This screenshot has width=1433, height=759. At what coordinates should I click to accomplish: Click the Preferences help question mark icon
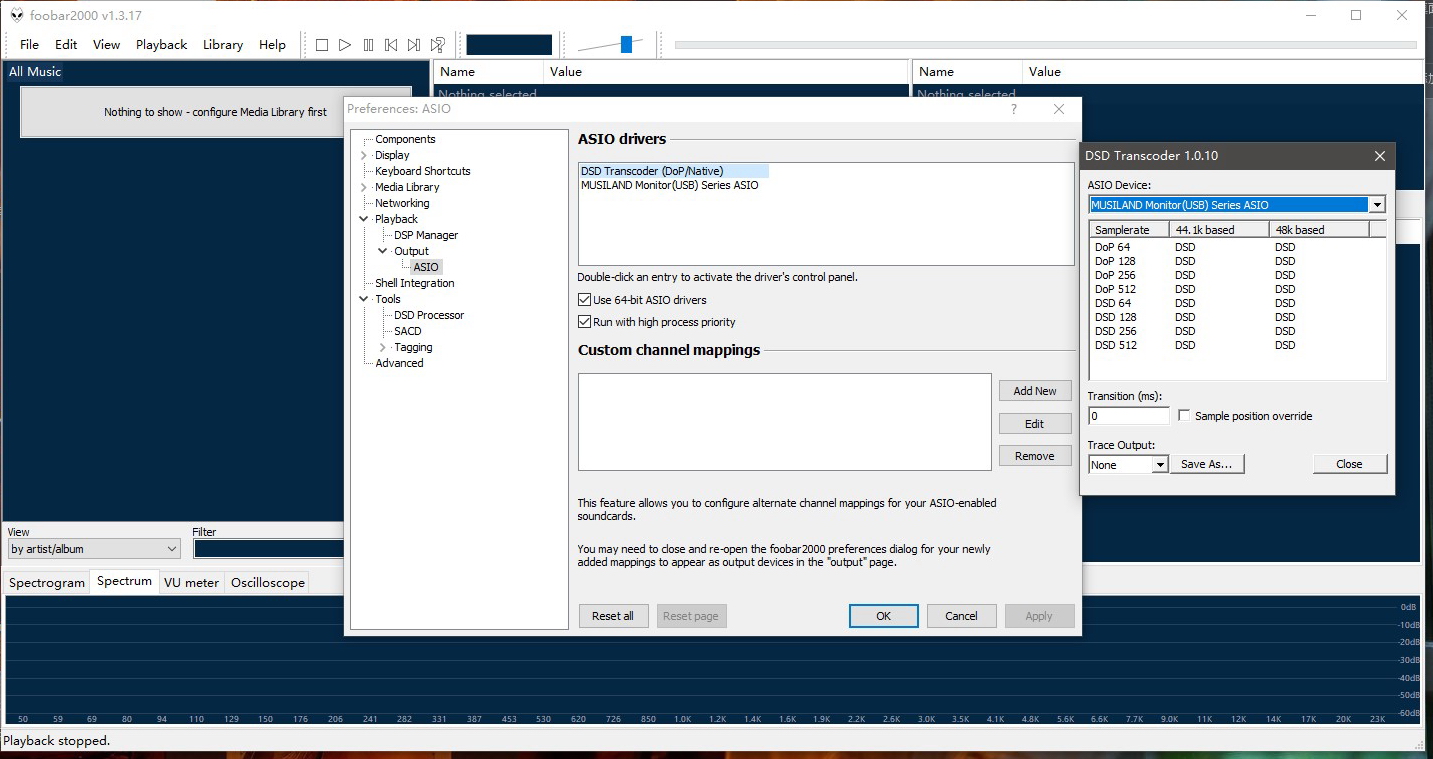click(1013, 109)
